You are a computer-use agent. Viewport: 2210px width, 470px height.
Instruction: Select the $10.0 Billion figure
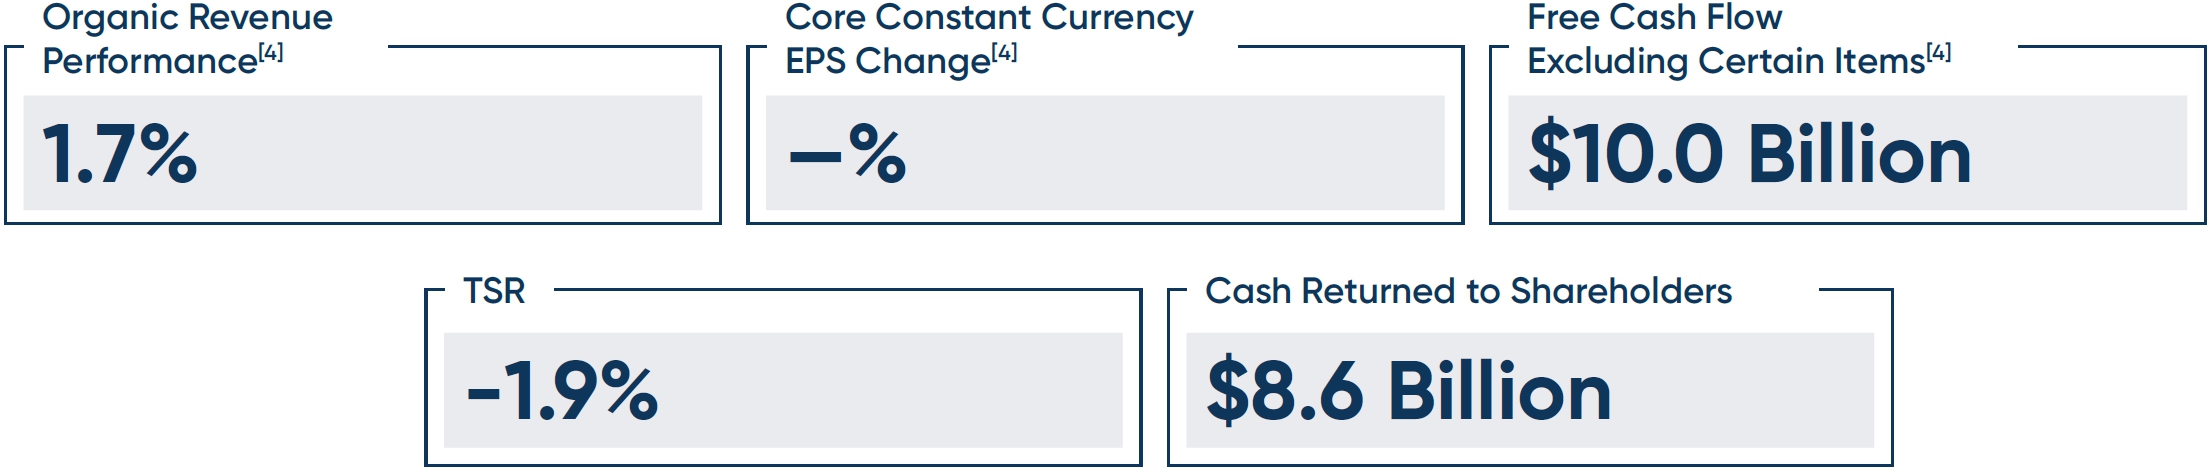[x=1750, y=154]
